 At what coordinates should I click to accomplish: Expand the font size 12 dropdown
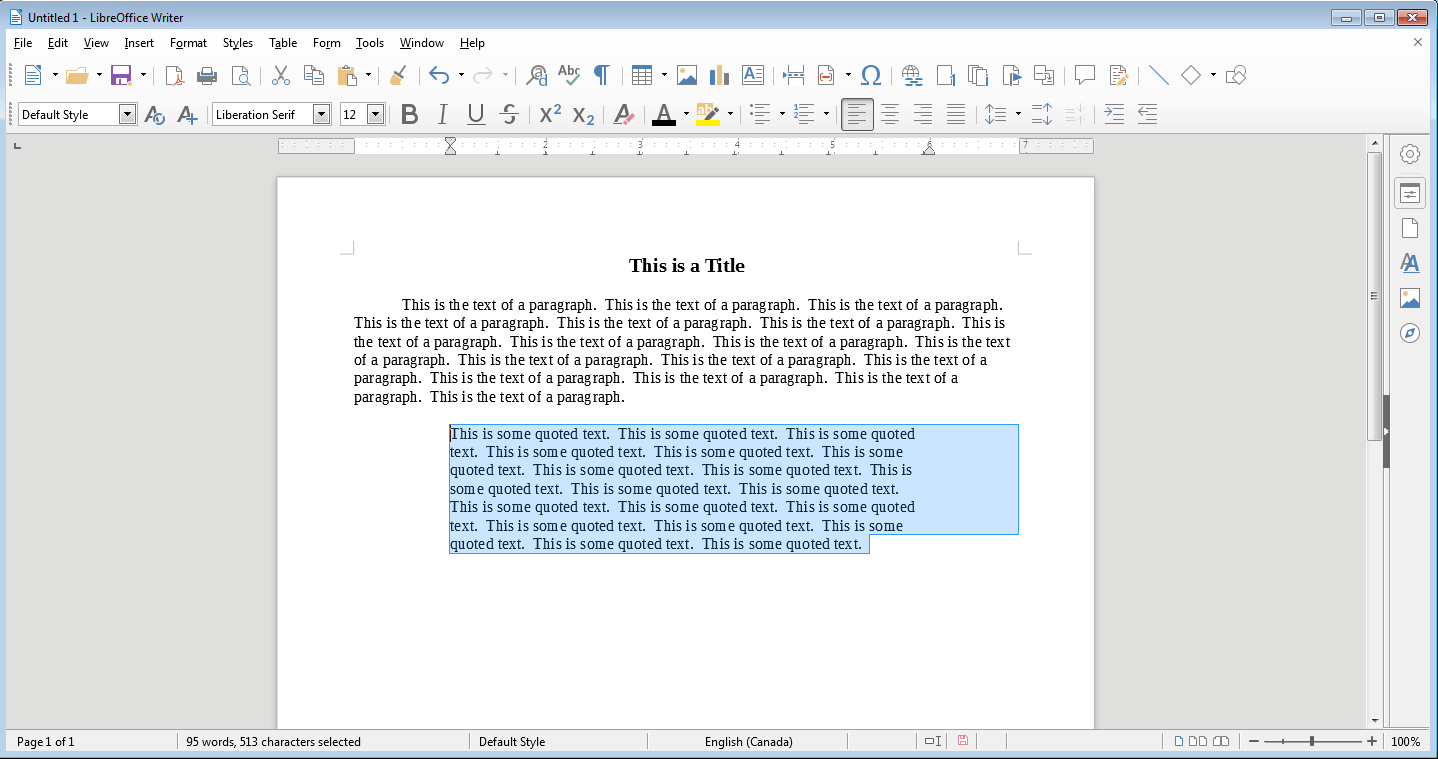tap(376, 114)
